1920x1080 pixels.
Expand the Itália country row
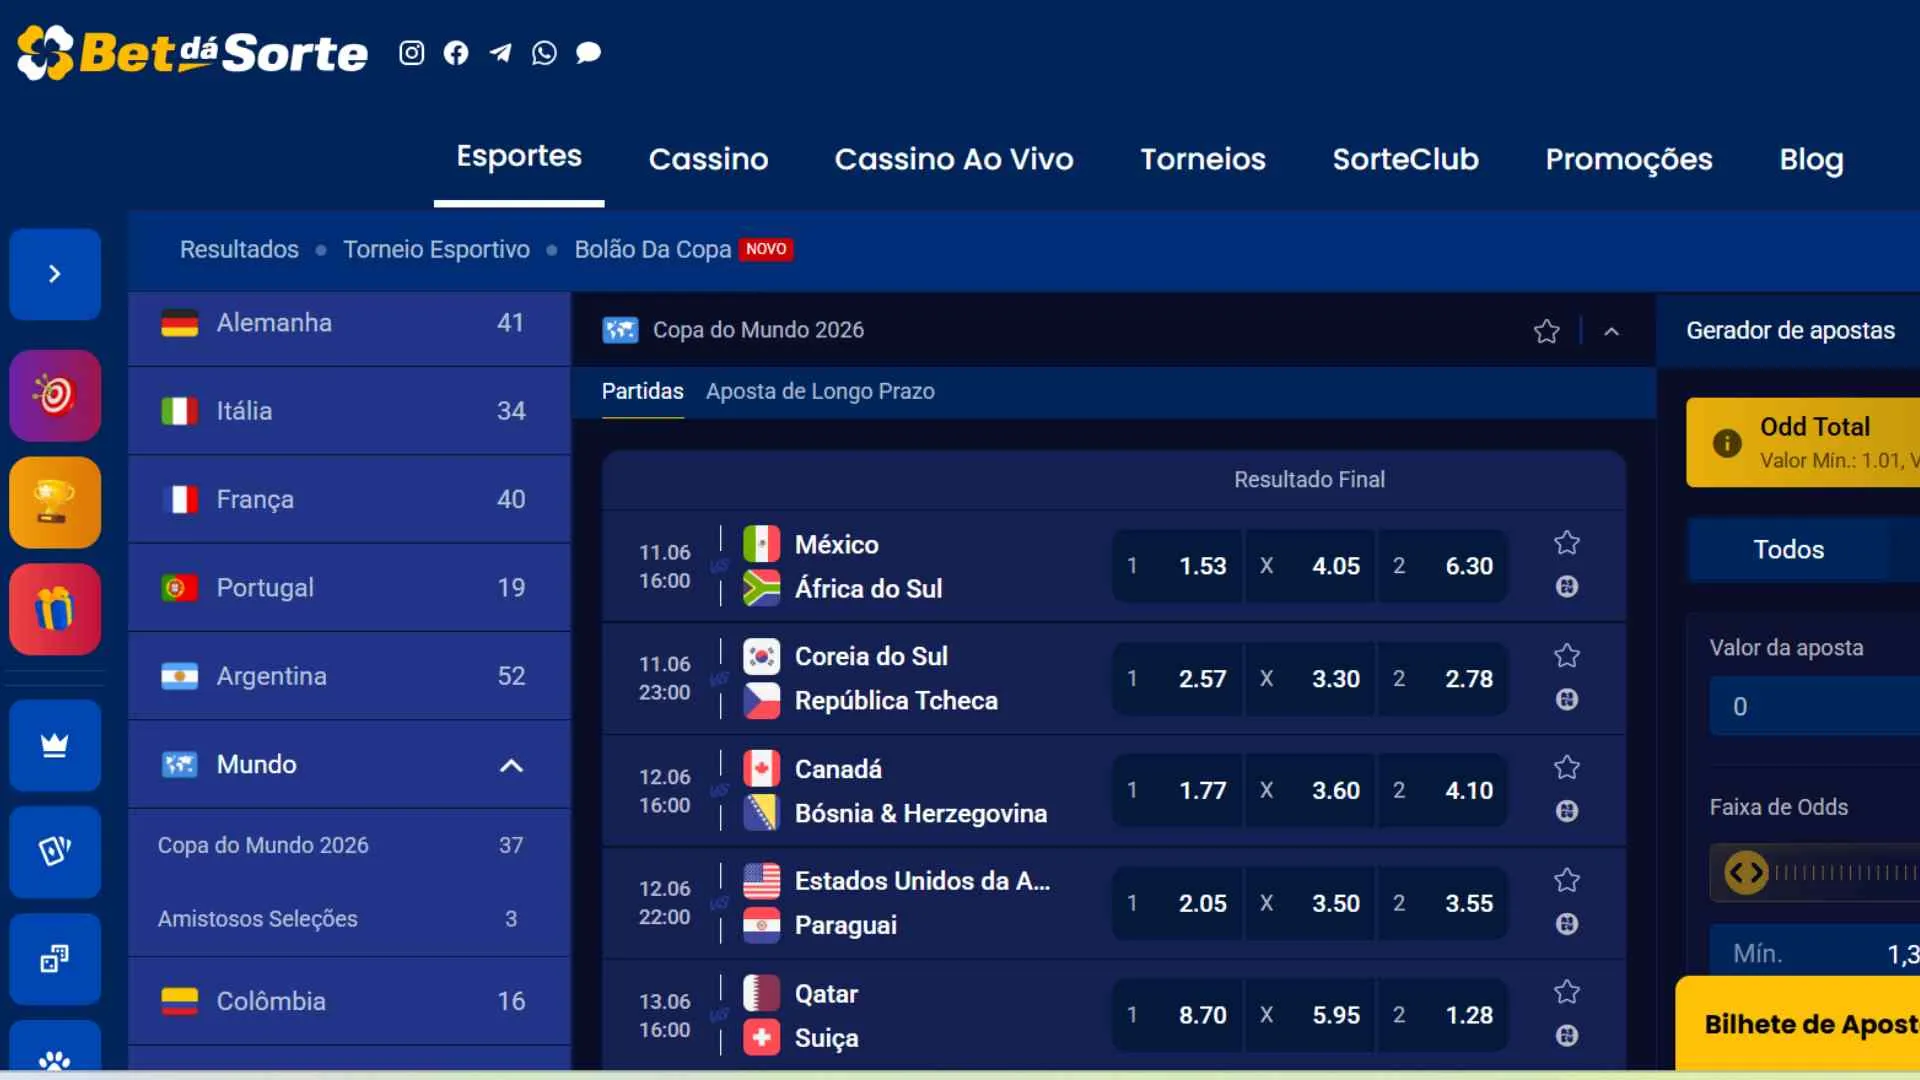[x=349, y=411]
